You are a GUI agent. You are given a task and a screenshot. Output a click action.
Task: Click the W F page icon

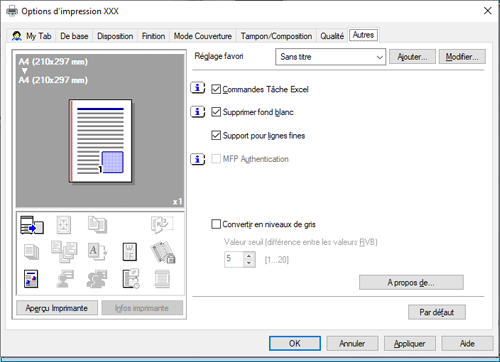[130, 252]
